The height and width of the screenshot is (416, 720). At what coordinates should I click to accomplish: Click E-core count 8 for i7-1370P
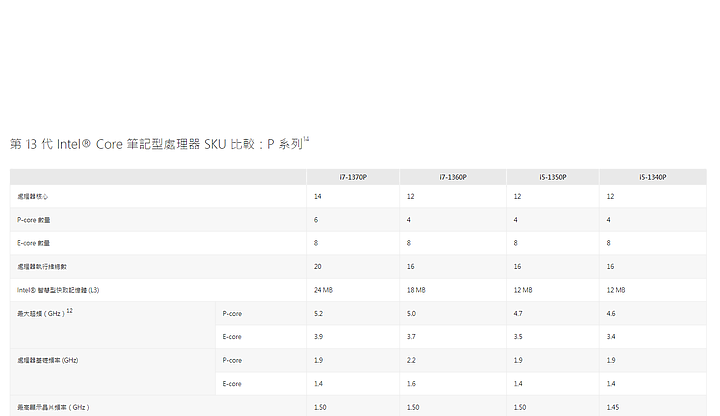click(316, 243)
